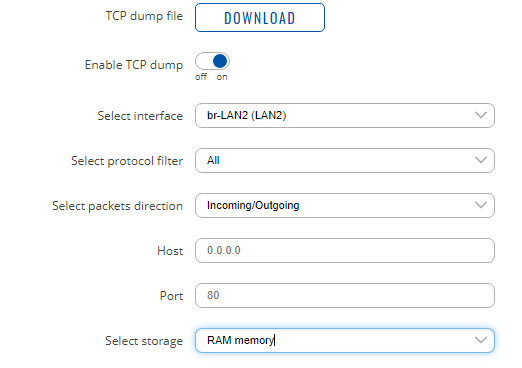Image resolution: width=522 pixels, height=368 pixels.
Task: Click the 'off' label under the toggle
Action: coord(201,77)
